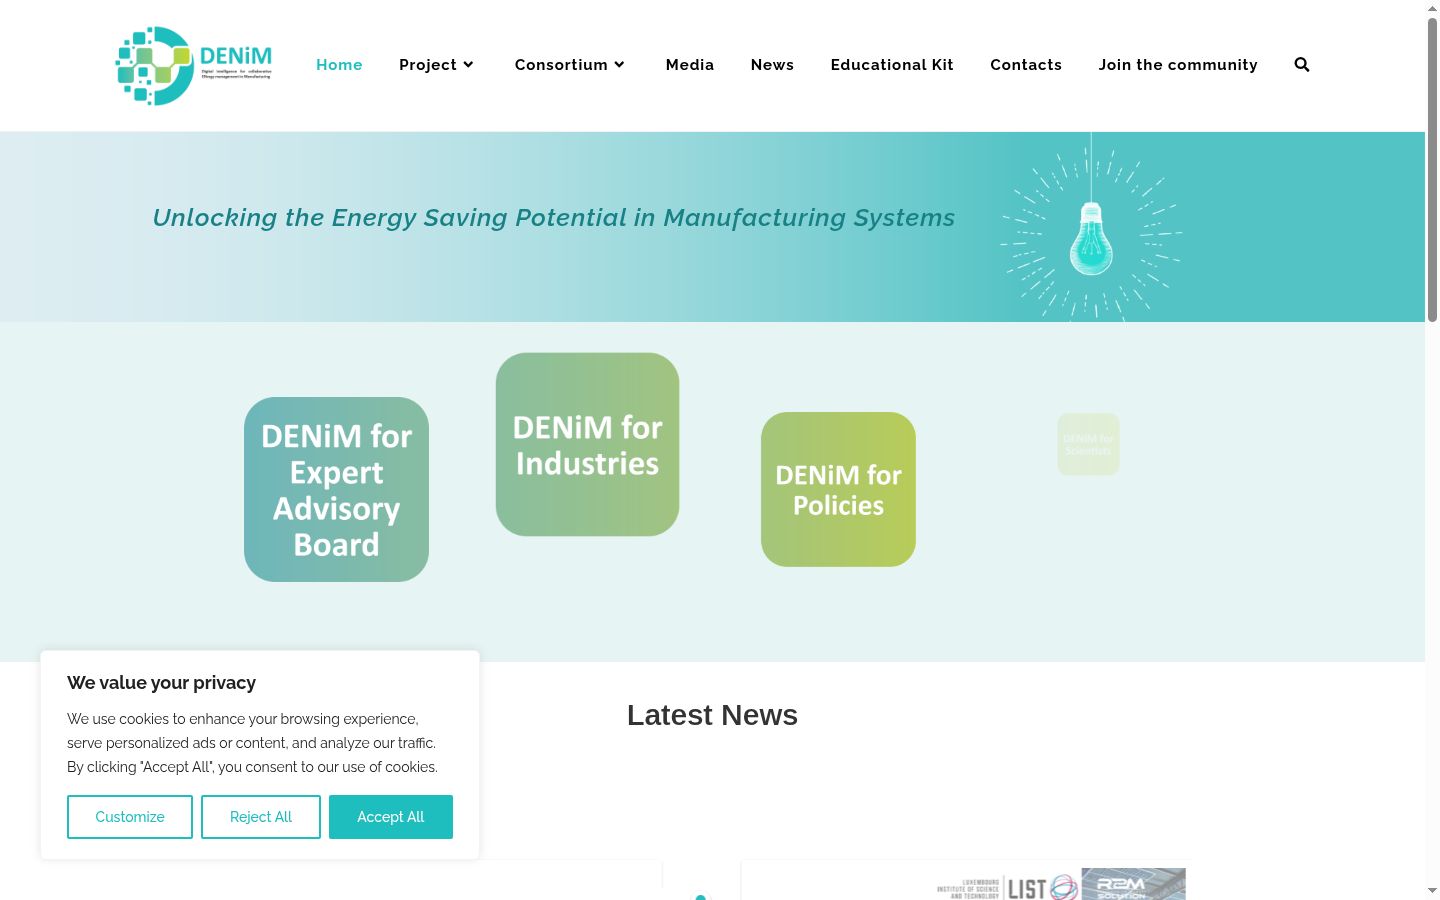Open the Contacts page
The height and width of the screenshot is (900, 1440).
1026,65
